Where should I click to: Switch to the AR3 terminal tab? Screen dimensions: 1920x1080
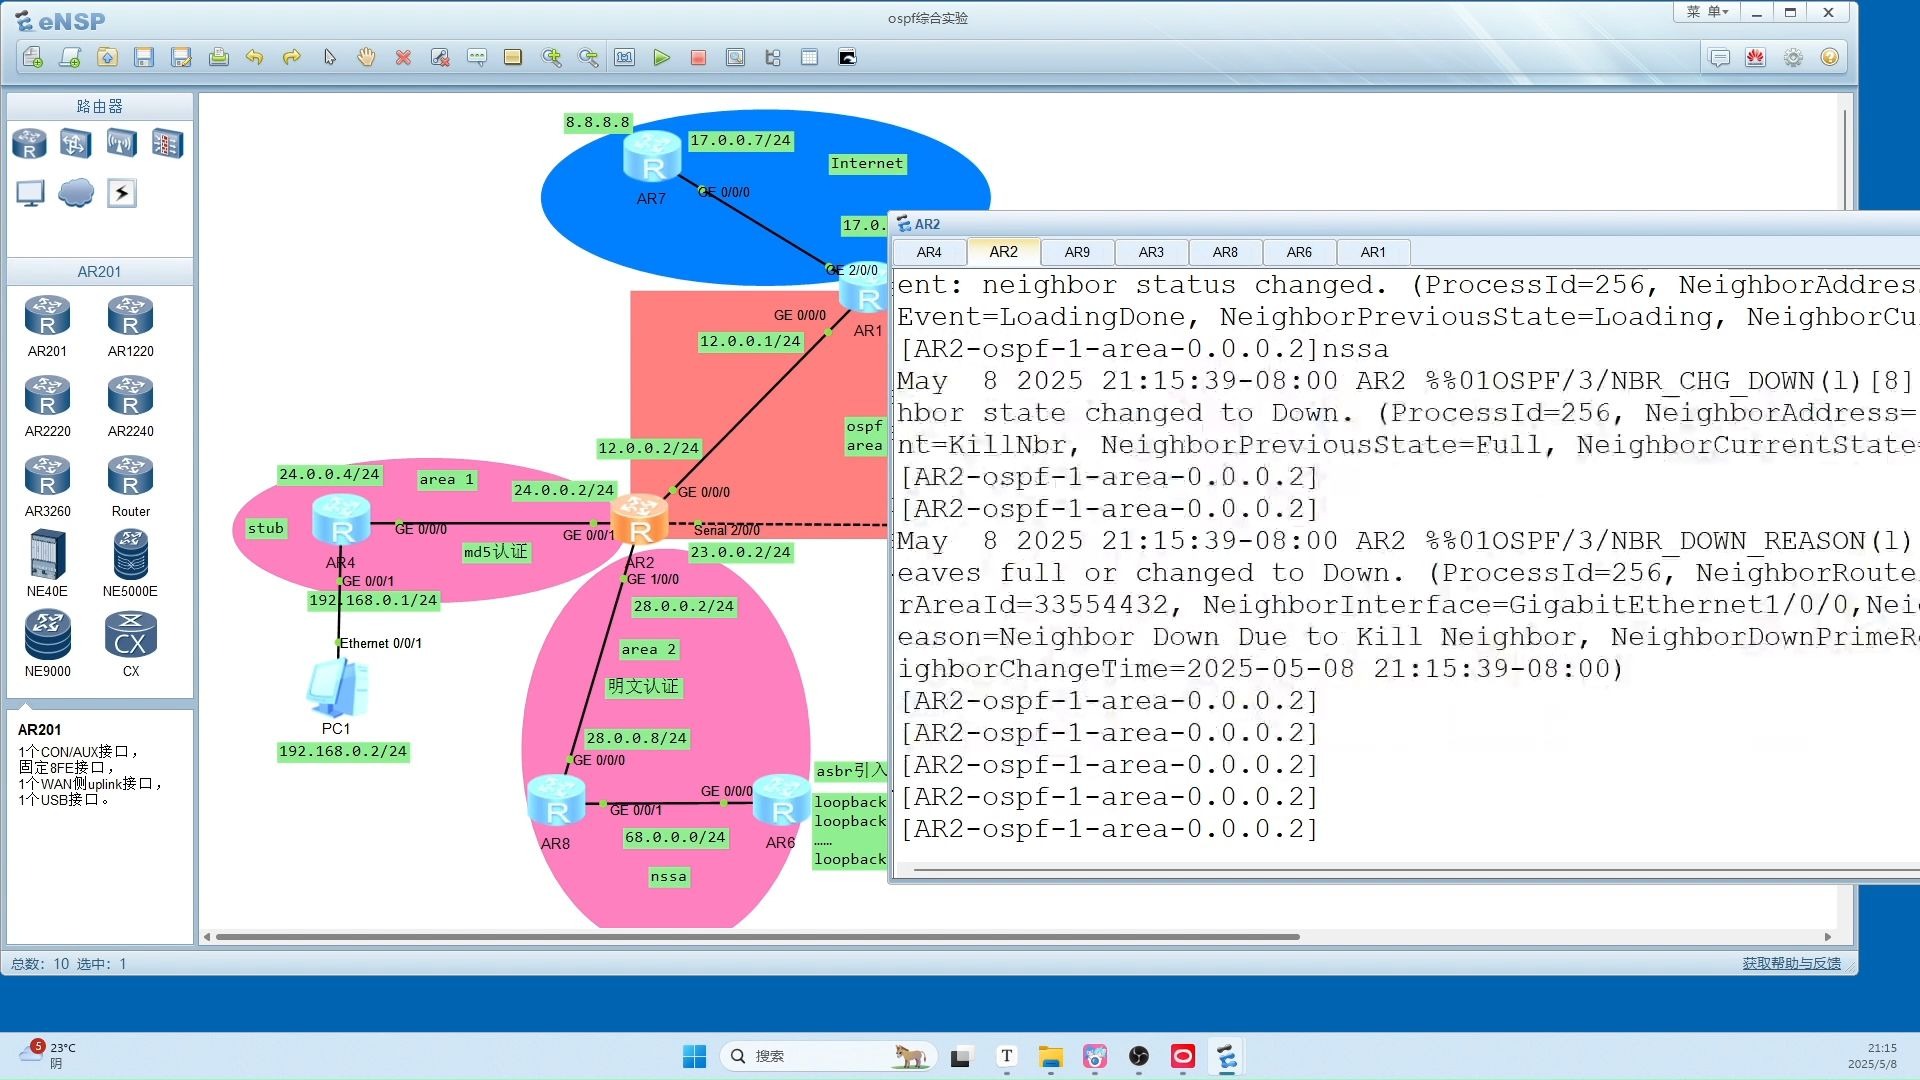click(1151, 252)
